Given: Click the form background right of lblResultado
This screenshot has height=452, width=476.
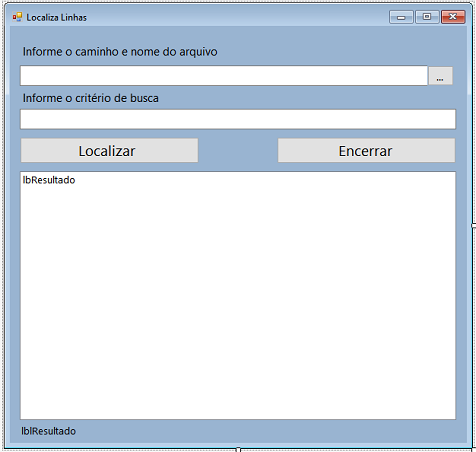Looking at the screenshot, I should (267, 431).
